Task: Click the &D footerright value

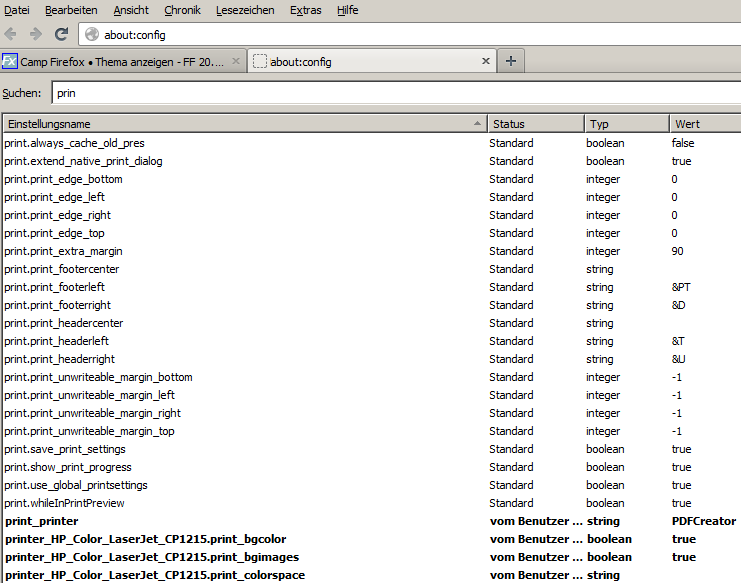Action: [678, 305]
